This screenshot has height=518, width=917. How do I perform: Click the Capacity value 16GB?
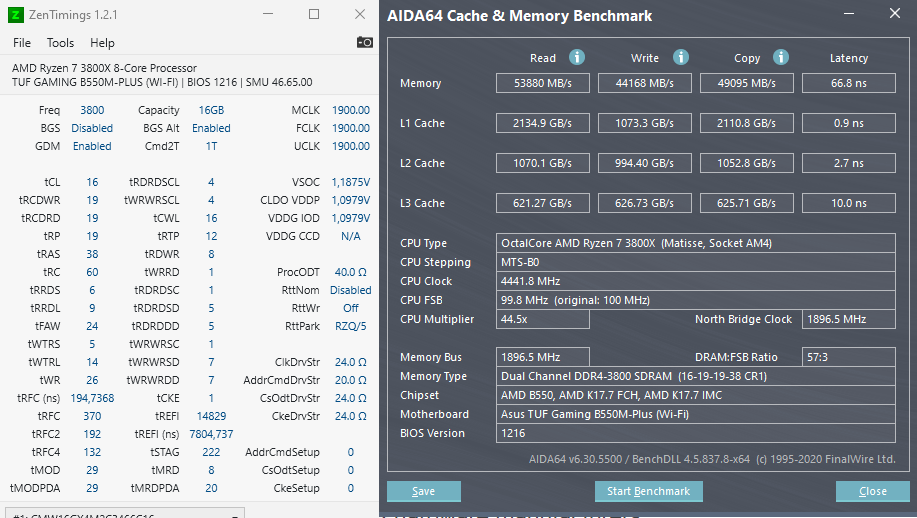[211, 110]
